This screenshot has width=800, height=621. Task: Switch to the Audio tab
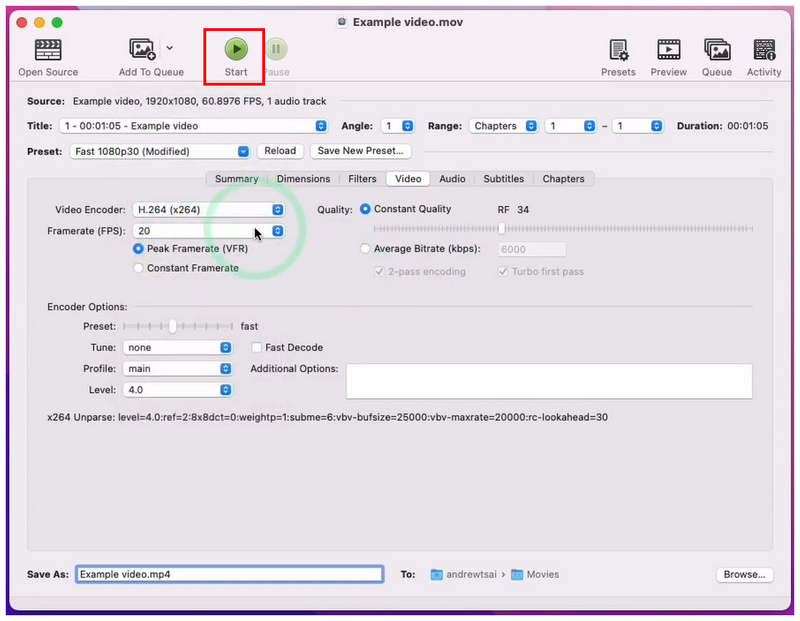(x=452, y=179)
